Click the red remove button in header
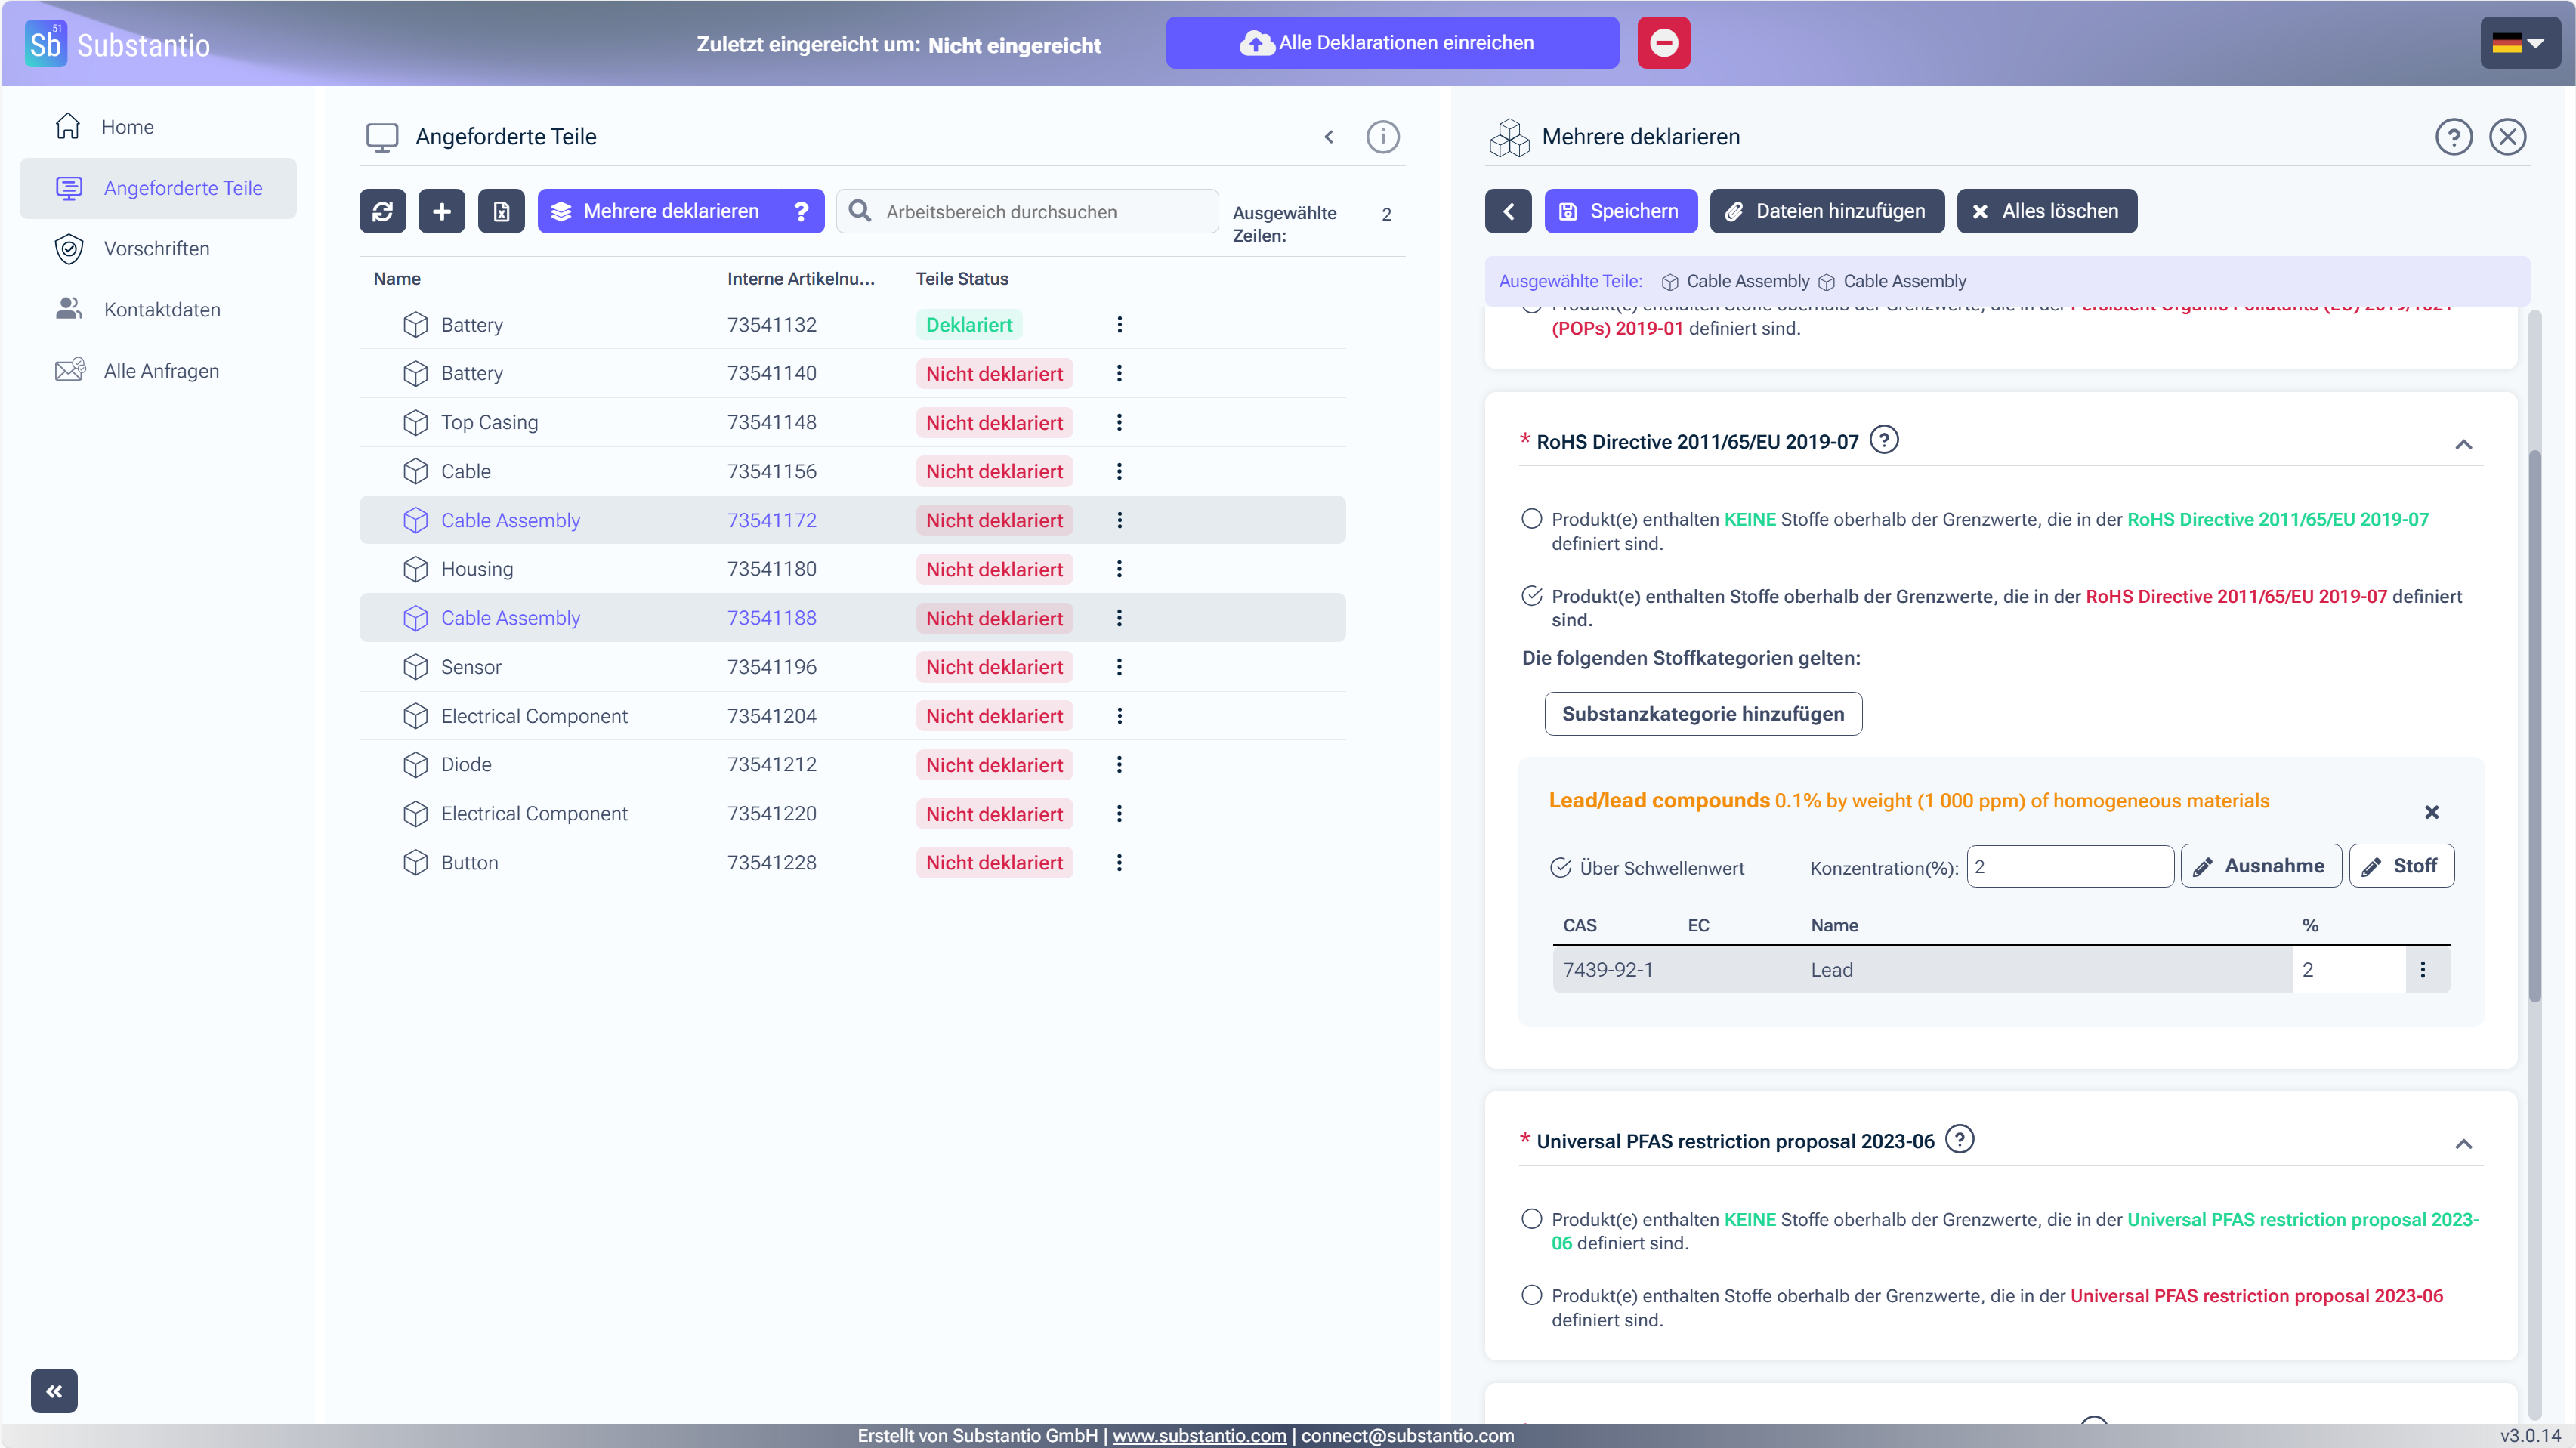Image resolution: width=2576 pixels, height=1448 pixels. point(1663,43)
